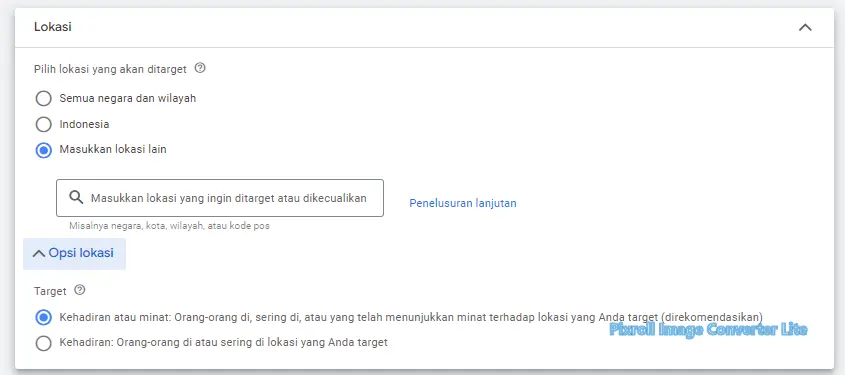Select the Indonesia radio button
This screenshot has height=375, width=845.
click(x=44, y=124)
